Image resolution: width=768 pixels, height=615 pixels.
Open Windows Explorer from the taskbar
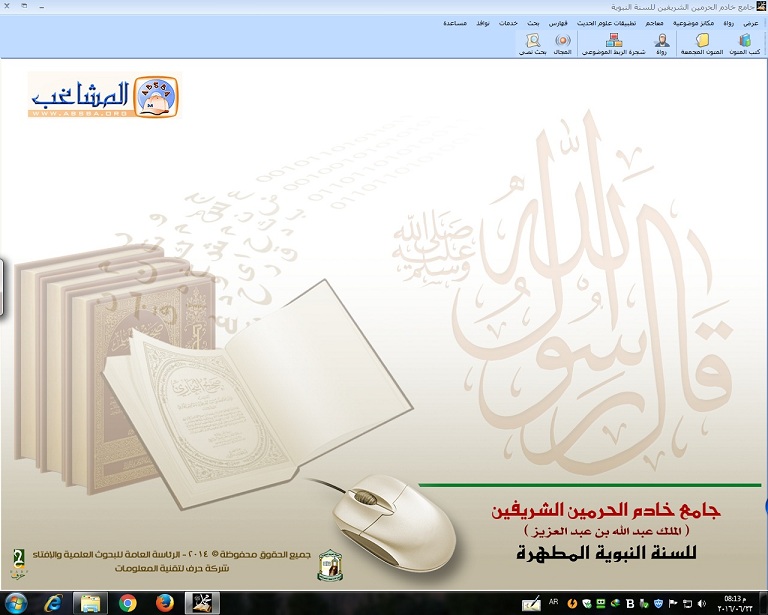pos(90,603)
